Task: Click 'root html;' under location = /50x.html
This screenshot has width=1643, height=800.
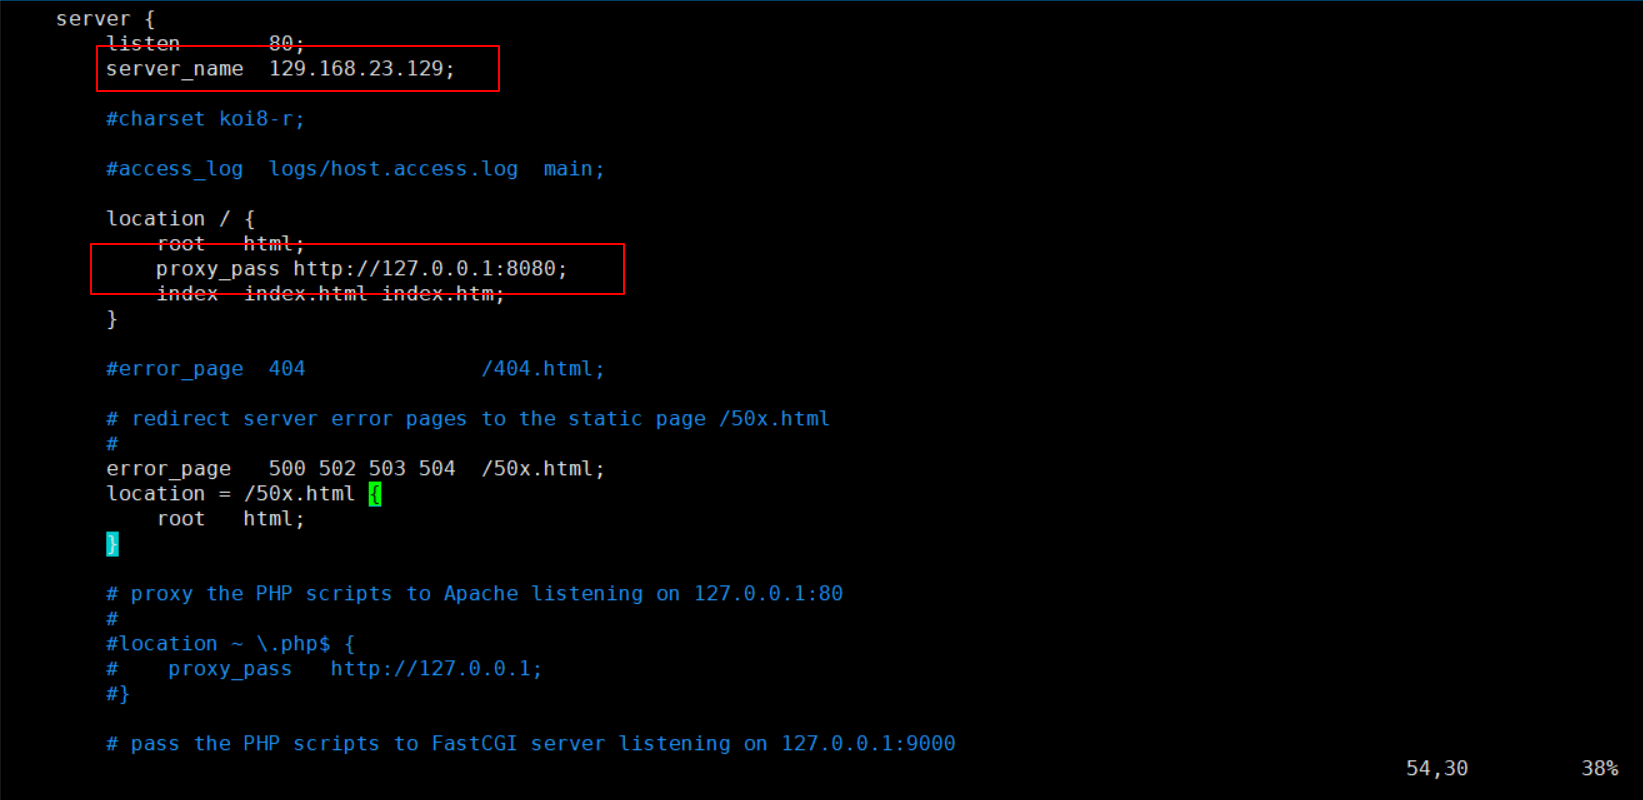Action: tap(230, 519)
